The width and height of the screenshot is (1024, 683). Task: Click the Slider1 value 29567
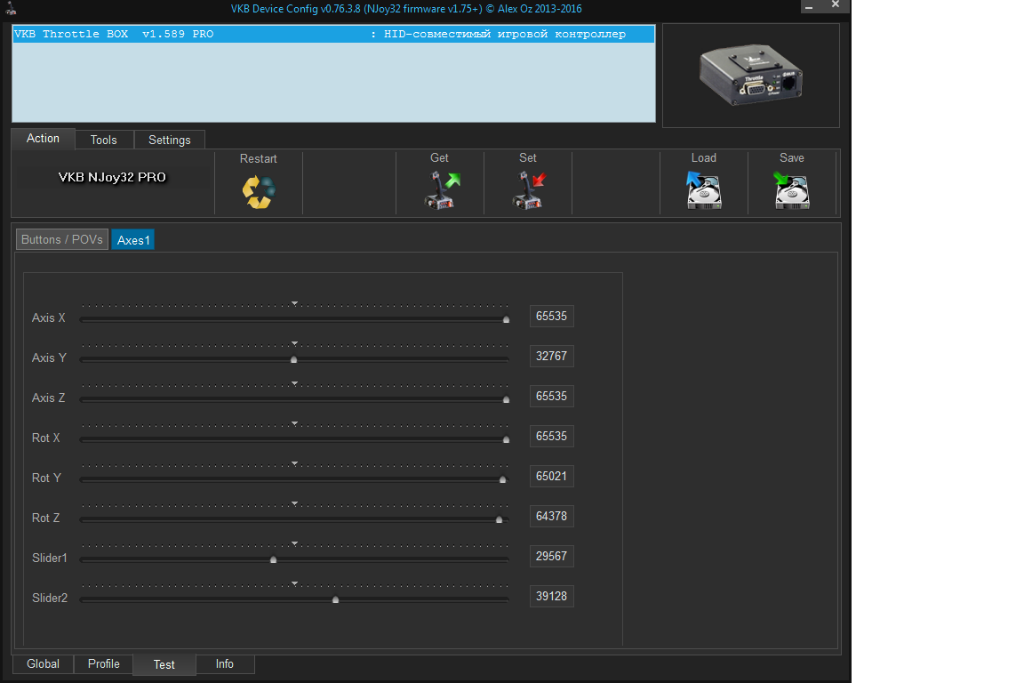coord(552,556)
